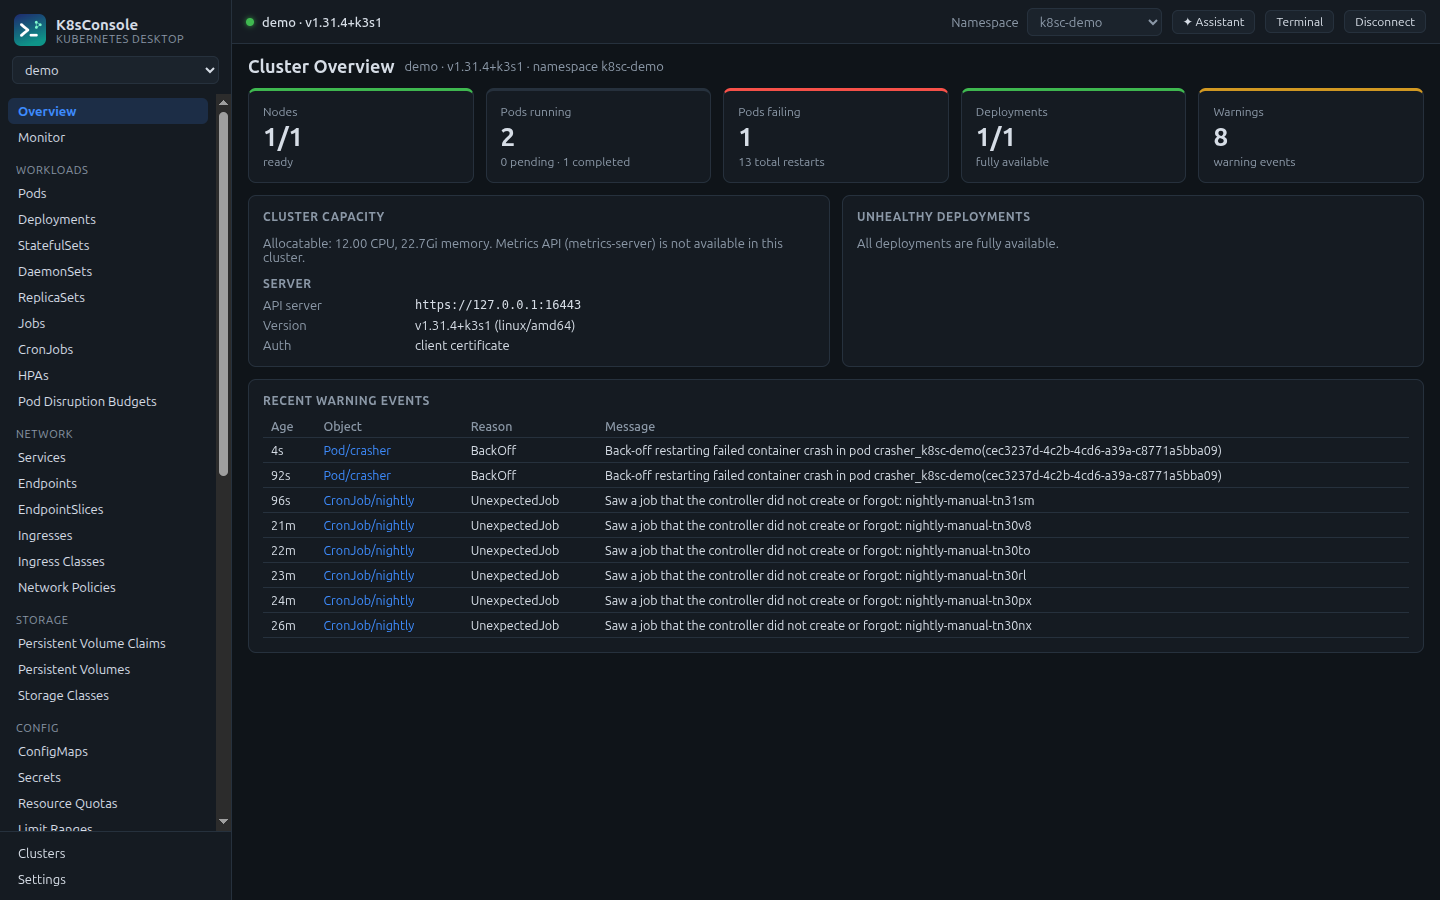Open ConfigMaps page

point(108,751)
